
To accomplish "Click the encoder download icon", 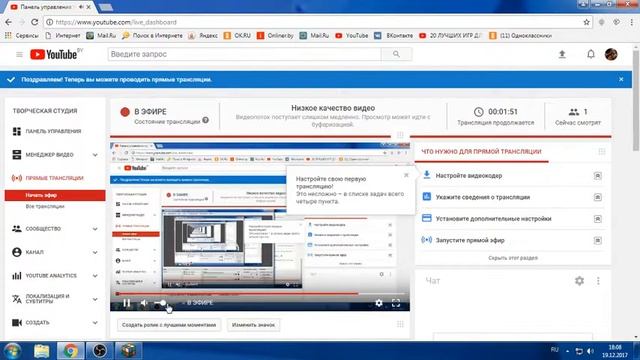I will 427,175.
